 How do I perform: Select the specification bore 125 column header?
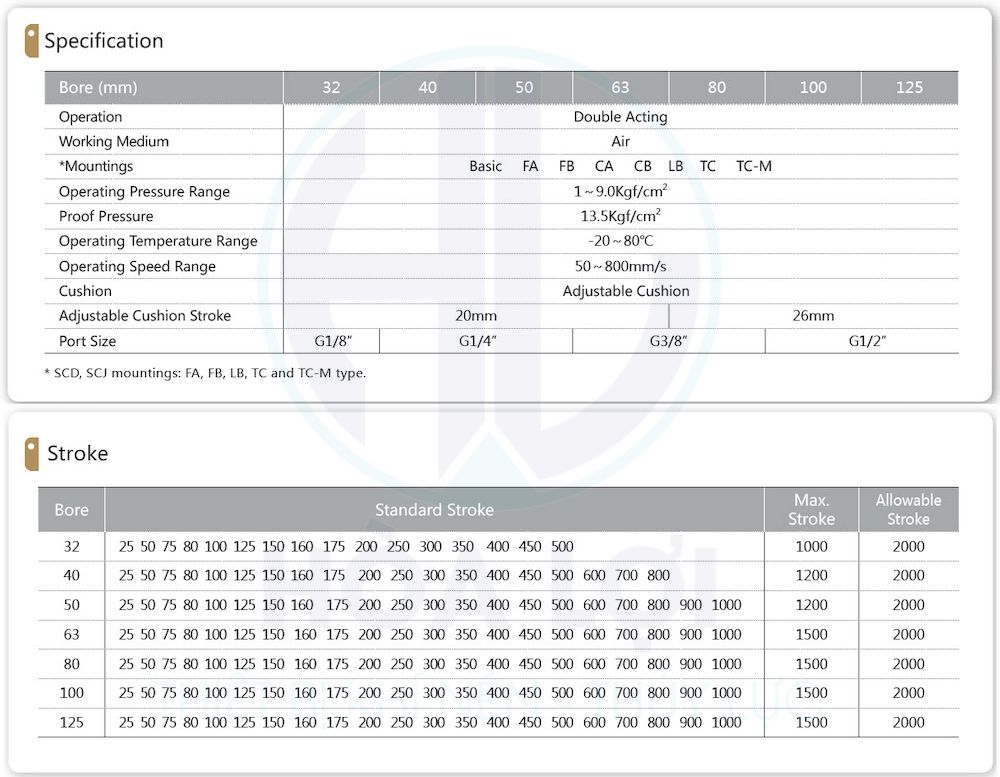(909, 87)
